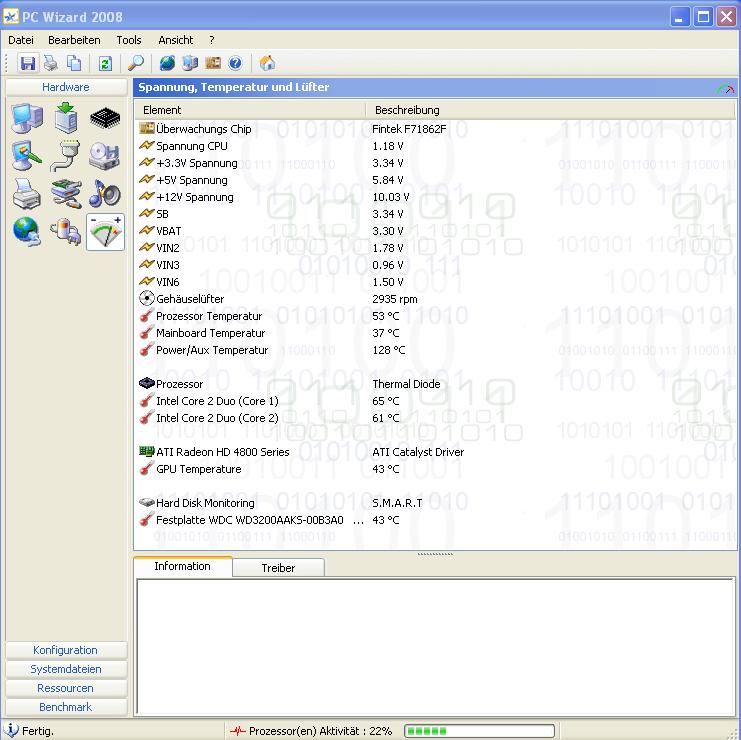The image size is (741, 740).
Task: Select the VIN6 row
Action: pyautogui.click(x=435, y=282)
